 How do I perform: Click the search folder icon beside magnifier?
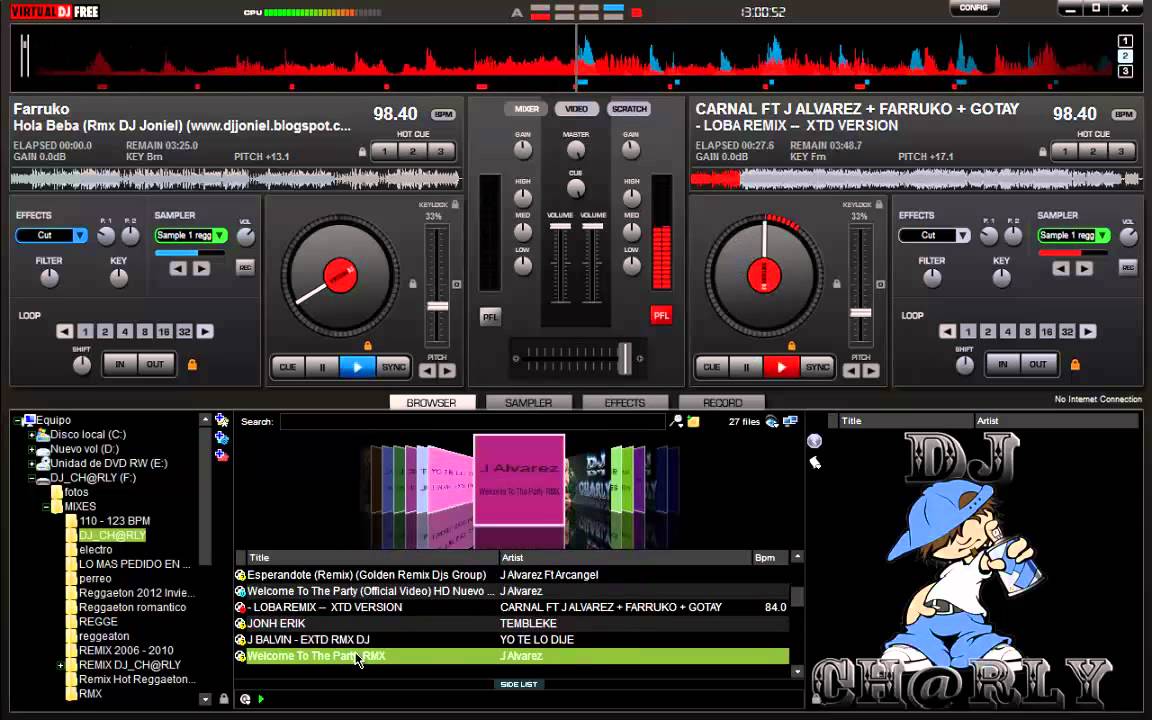[693, 422]
